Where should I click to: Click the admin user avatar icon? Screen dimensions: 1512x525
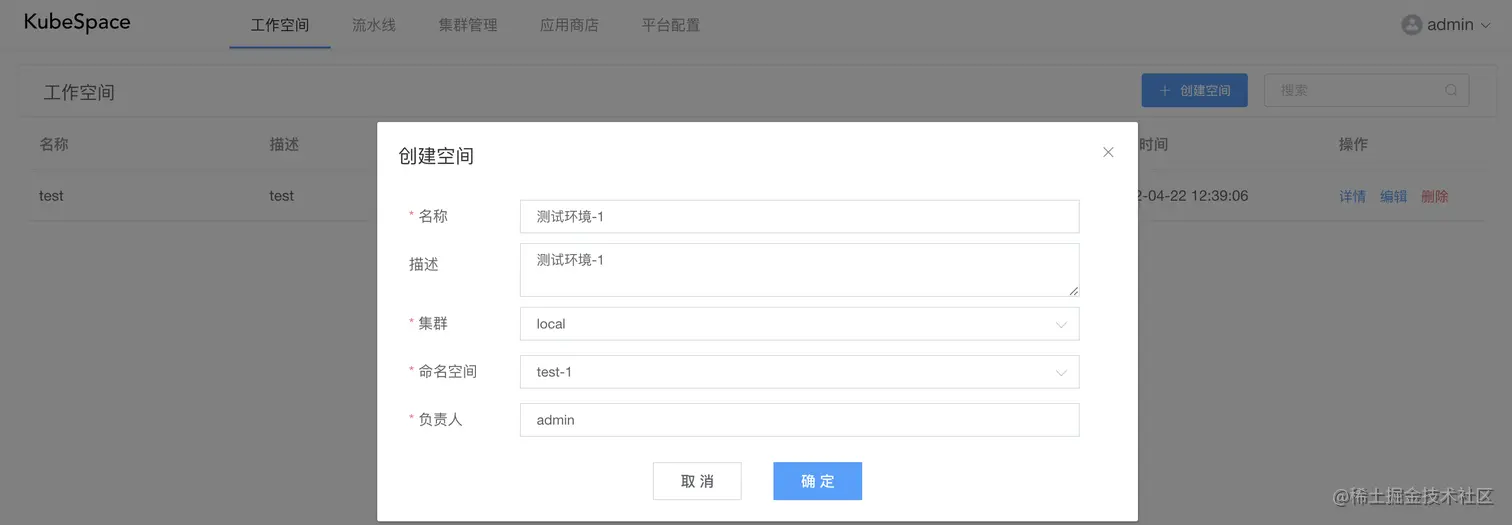pyautogui.click(x=1412, y=25)
